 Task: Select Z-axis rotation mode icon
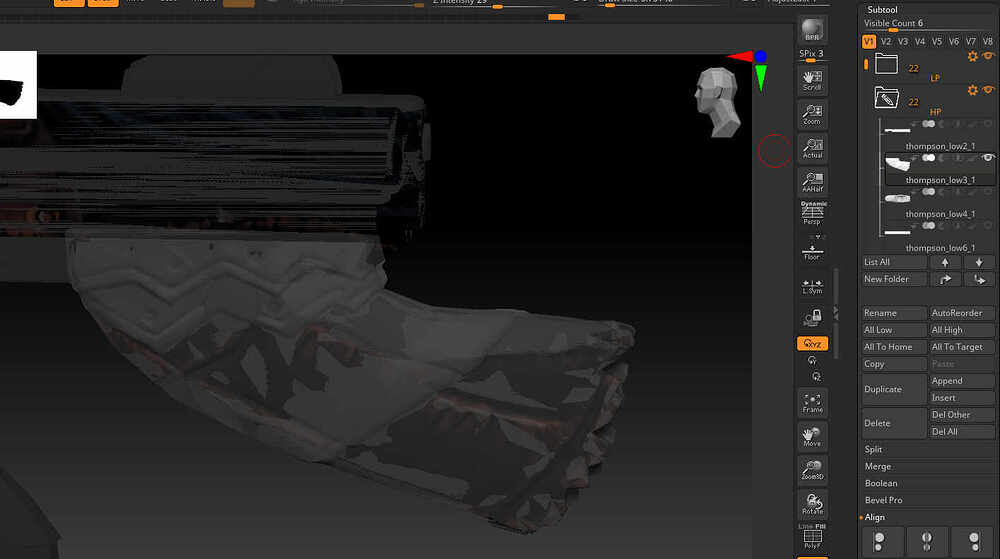click(816, 377)
